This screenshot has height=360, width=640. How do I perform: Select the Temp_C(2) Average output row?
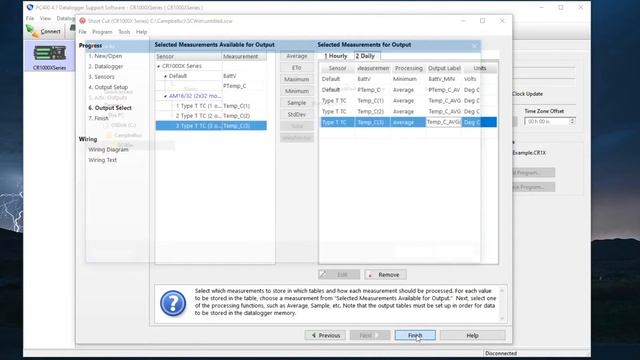tap(408, 111)
